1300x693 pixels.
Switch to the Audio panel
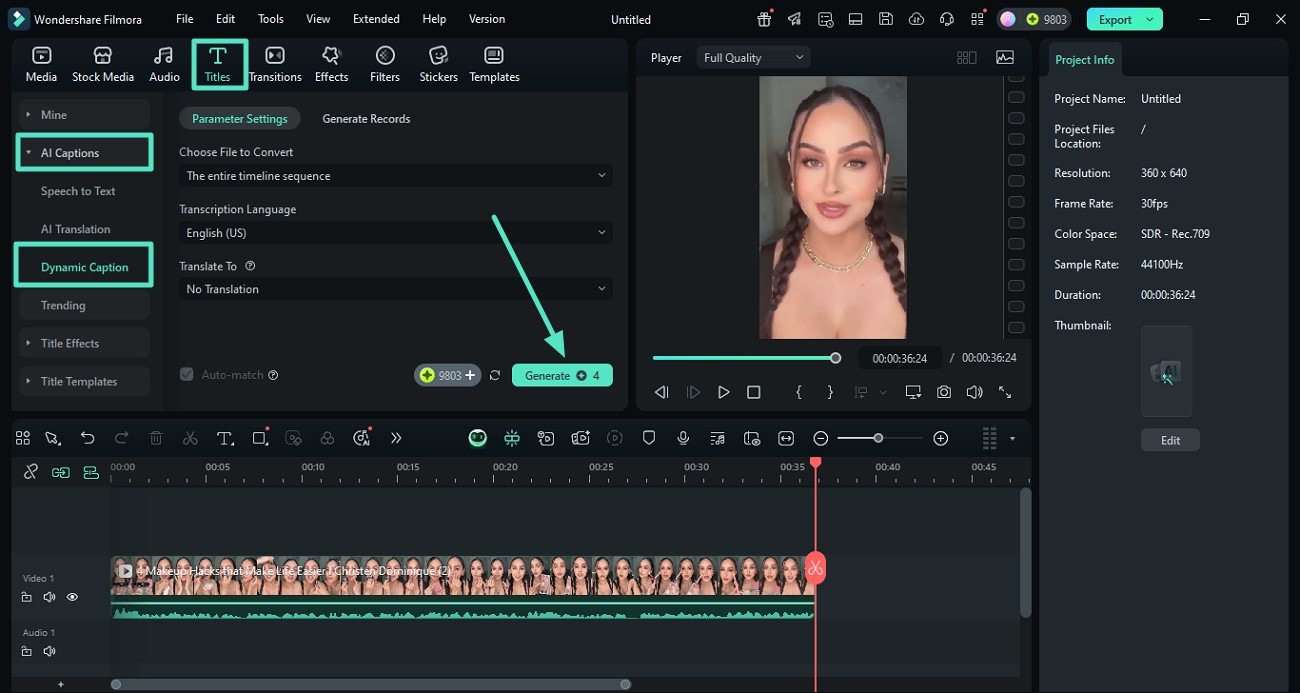[x=164, y=64]
